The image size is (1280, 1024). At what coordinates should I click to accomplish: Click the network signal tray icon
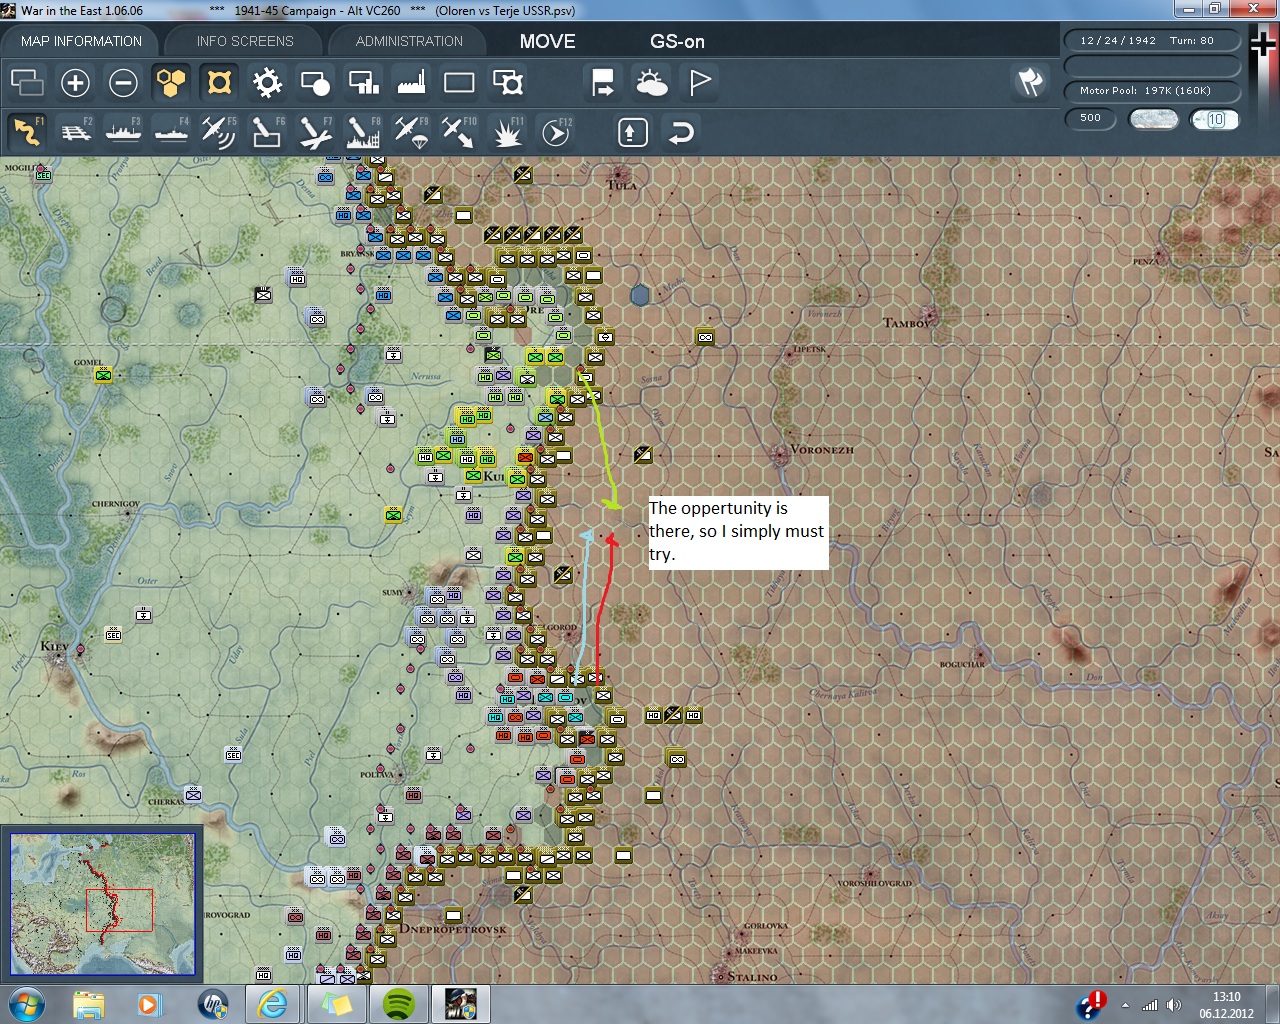1150,1005
